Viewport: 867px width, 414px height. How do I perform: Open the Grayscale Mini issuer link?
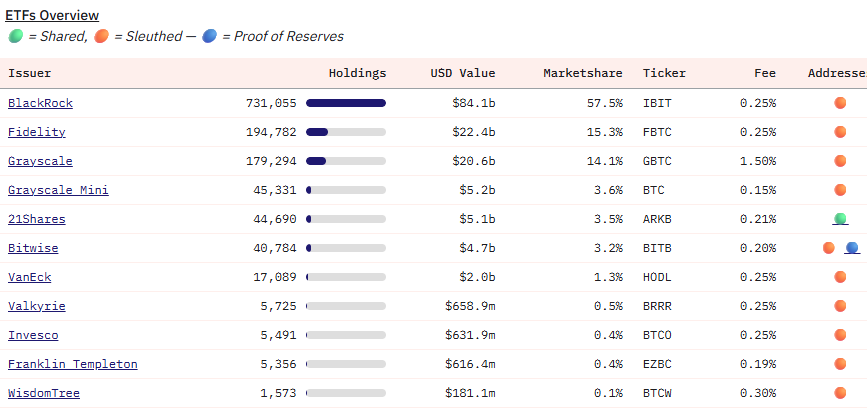click(58, 190)
